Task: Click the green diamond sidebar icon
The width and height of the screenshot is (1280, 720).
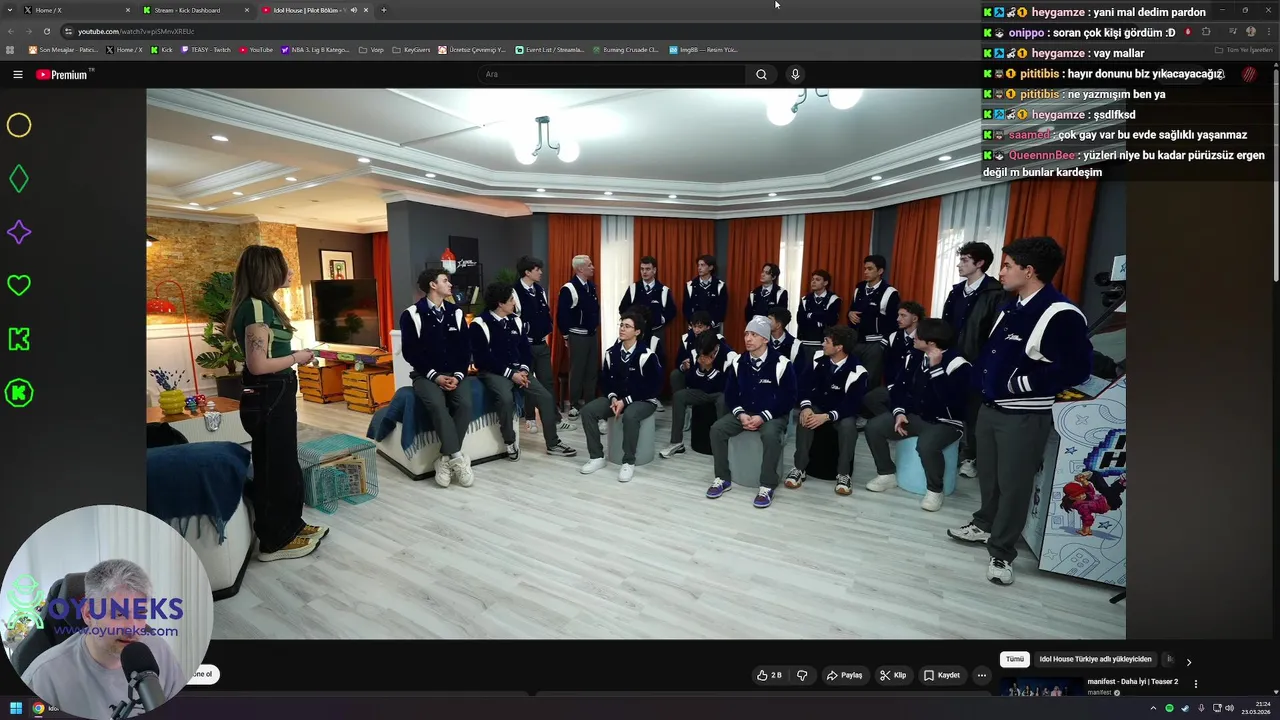Action: 19,179
